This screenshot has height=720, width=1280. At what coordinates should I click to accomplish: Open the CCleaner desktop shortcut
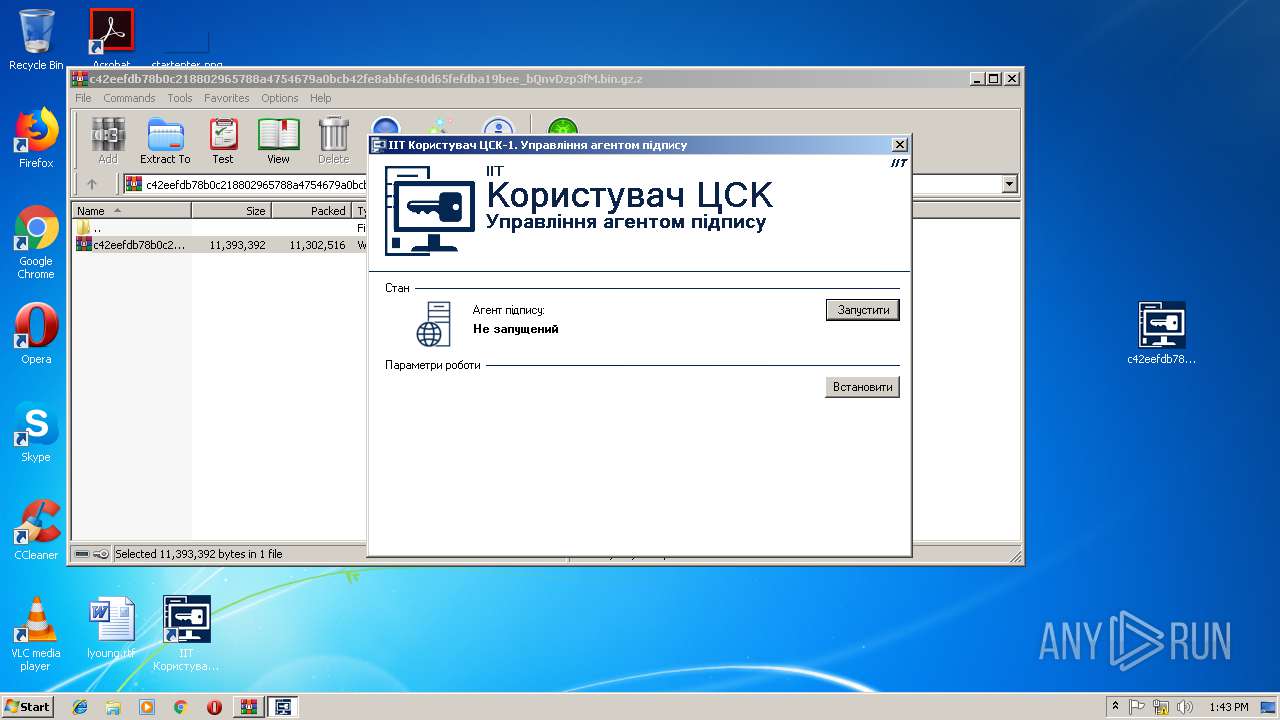tap(36, 530)
